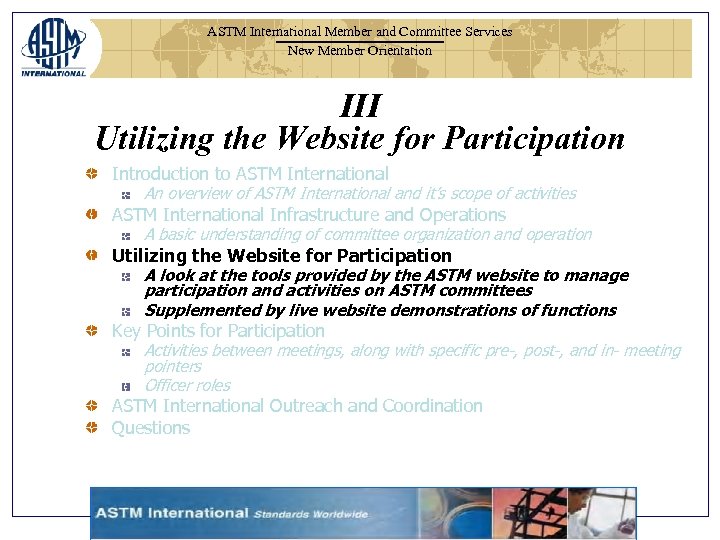
Task: Click the "Officer roles" sub-item
Action: coord(187,385)
